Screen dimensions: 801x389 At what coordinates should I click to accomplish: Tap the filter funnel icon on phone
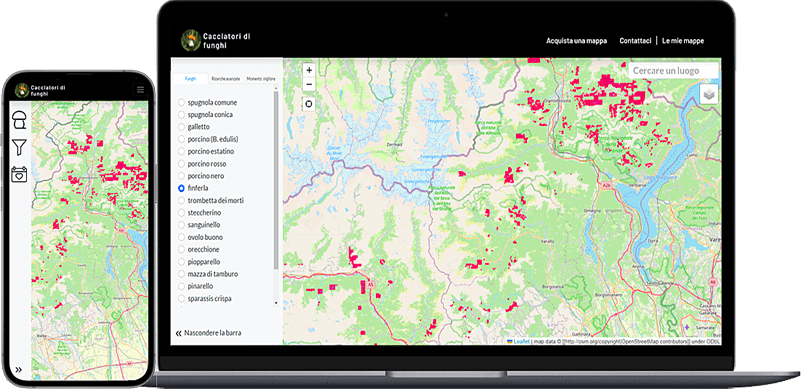point(19,147)
